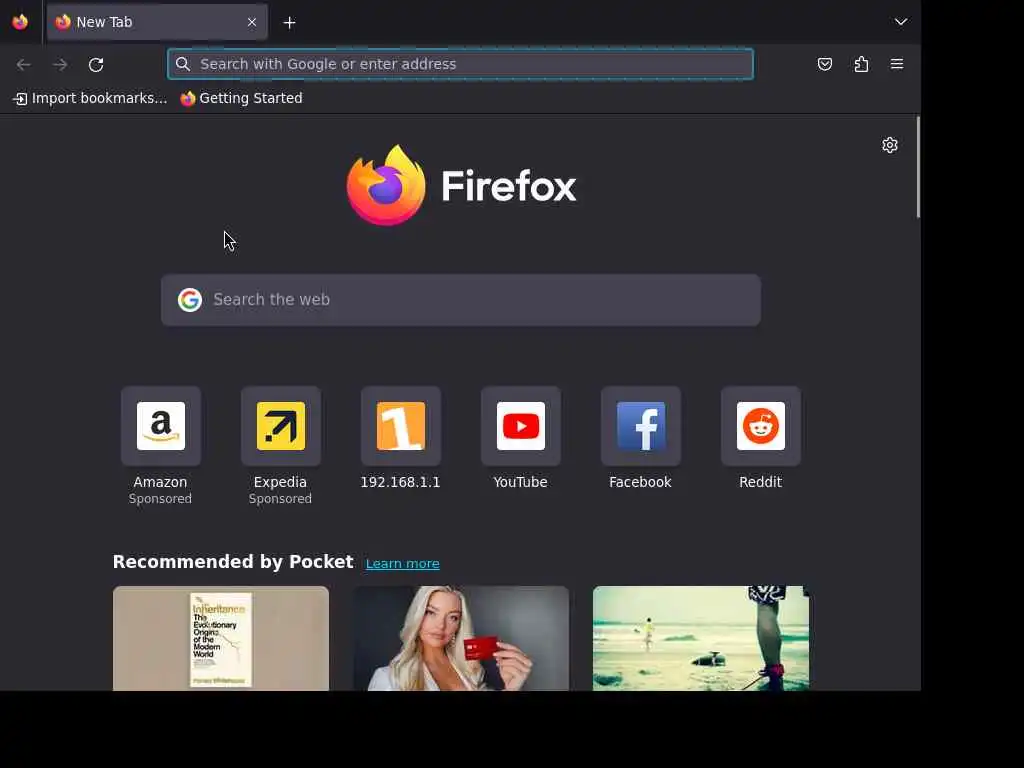Viewport: 1024px width, 768px height.
Task: Open the Reddit shortcut tile
Action: (761, 426)
